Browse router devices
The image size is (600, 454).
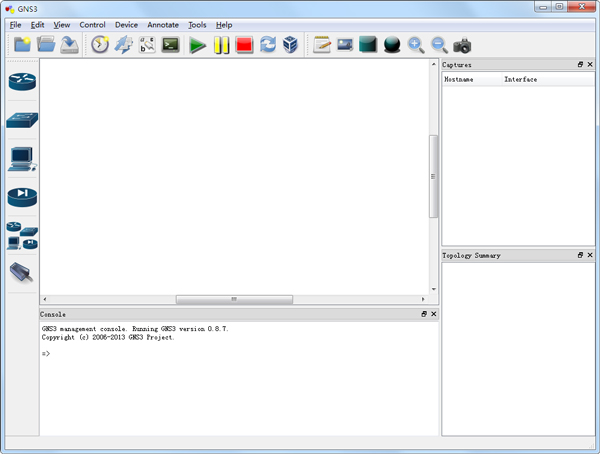[22, 82]
